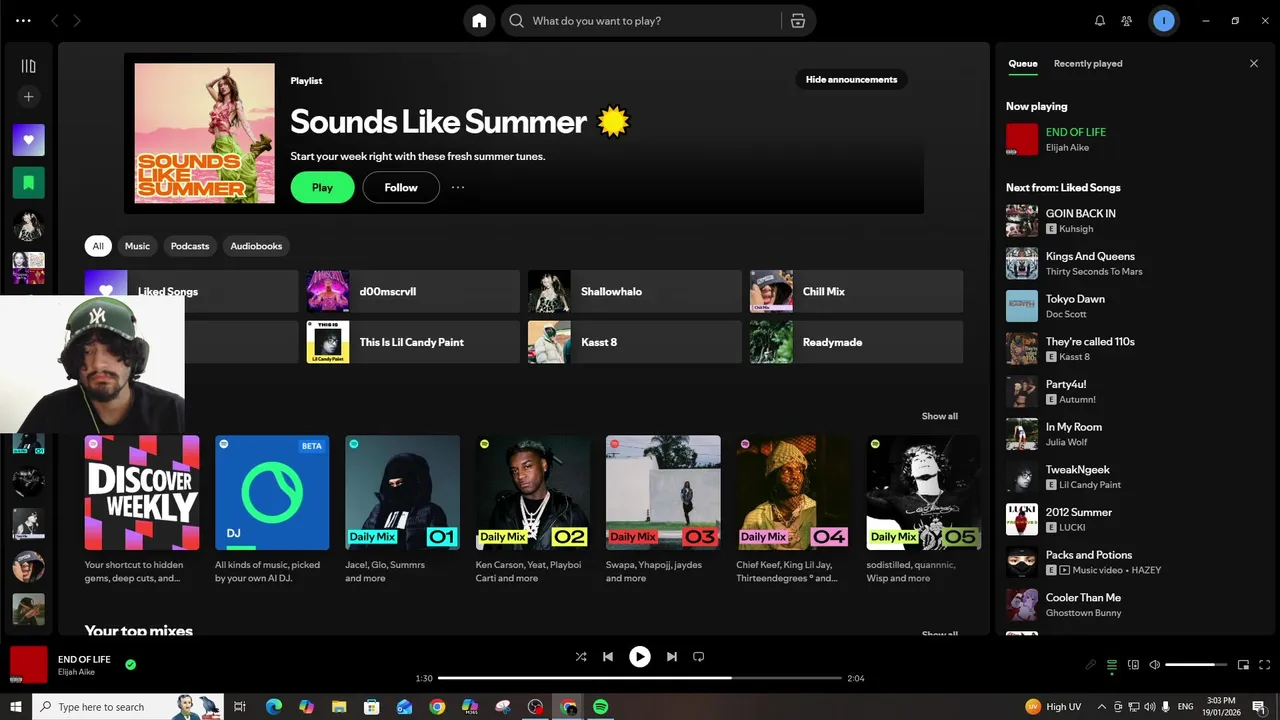Open the profile avatar menu

click(x=1163, y=21)
